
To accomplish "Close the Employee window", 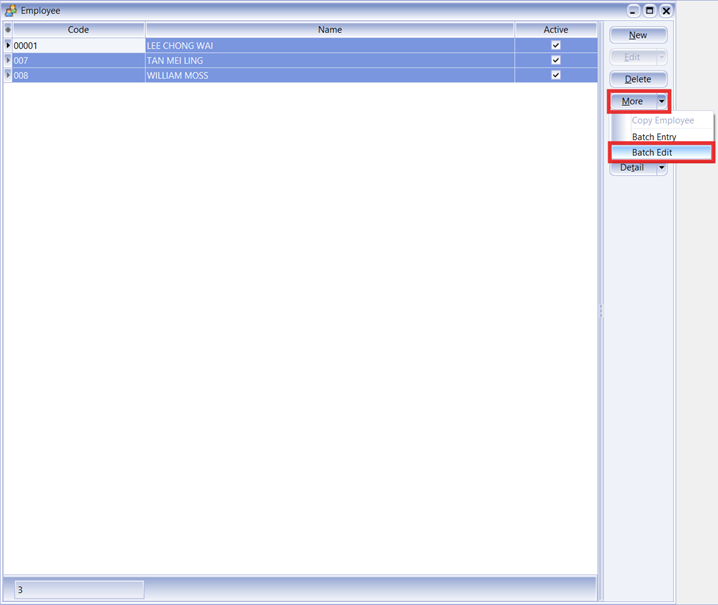I will coord(666,10).
